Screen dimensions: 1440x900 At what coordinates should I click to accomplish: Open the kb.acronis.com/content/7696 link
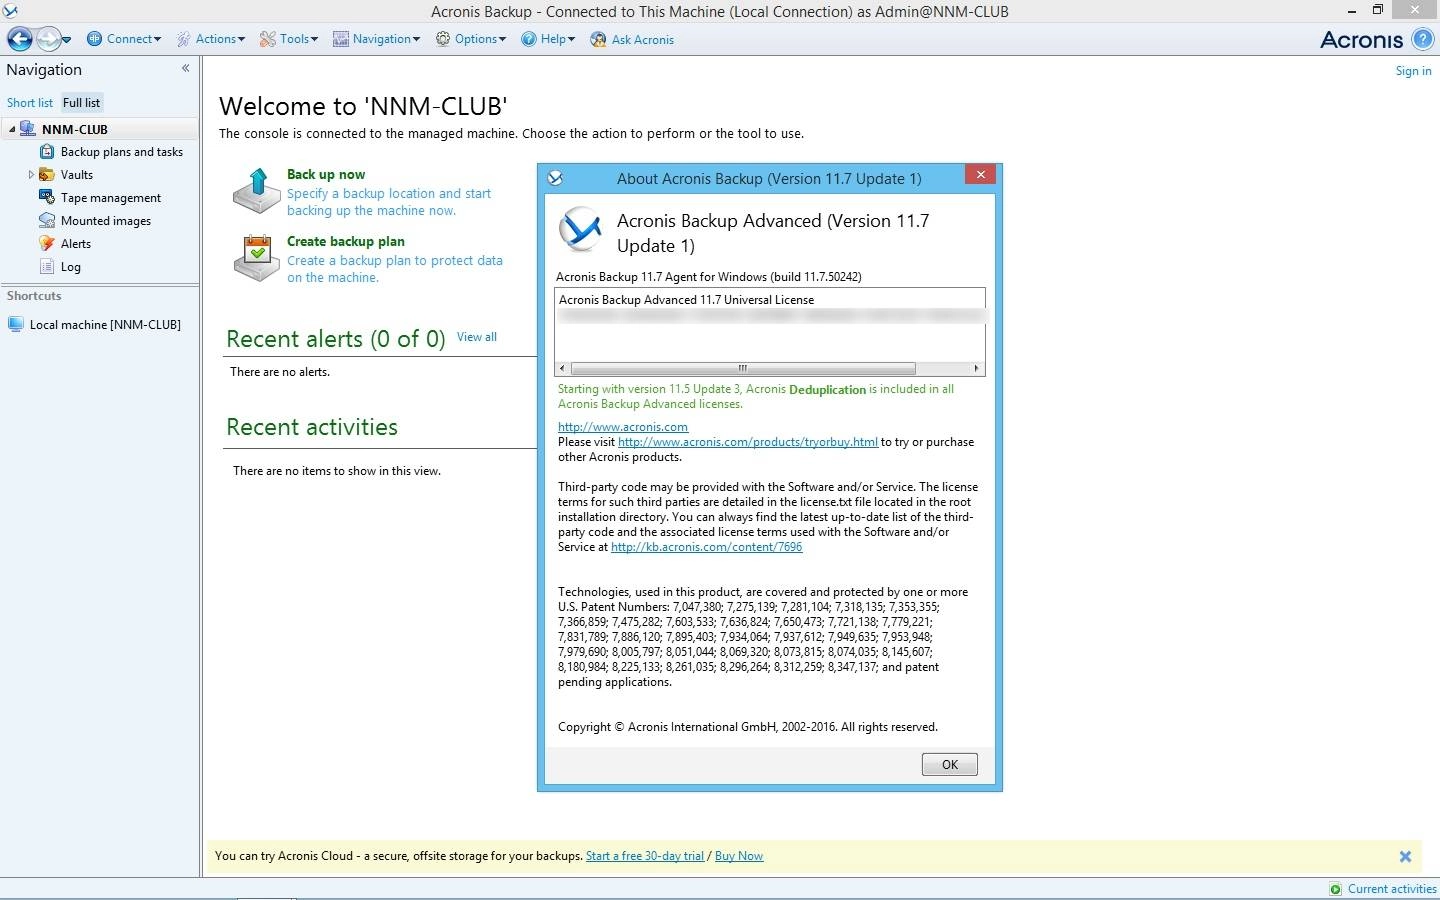707,547
